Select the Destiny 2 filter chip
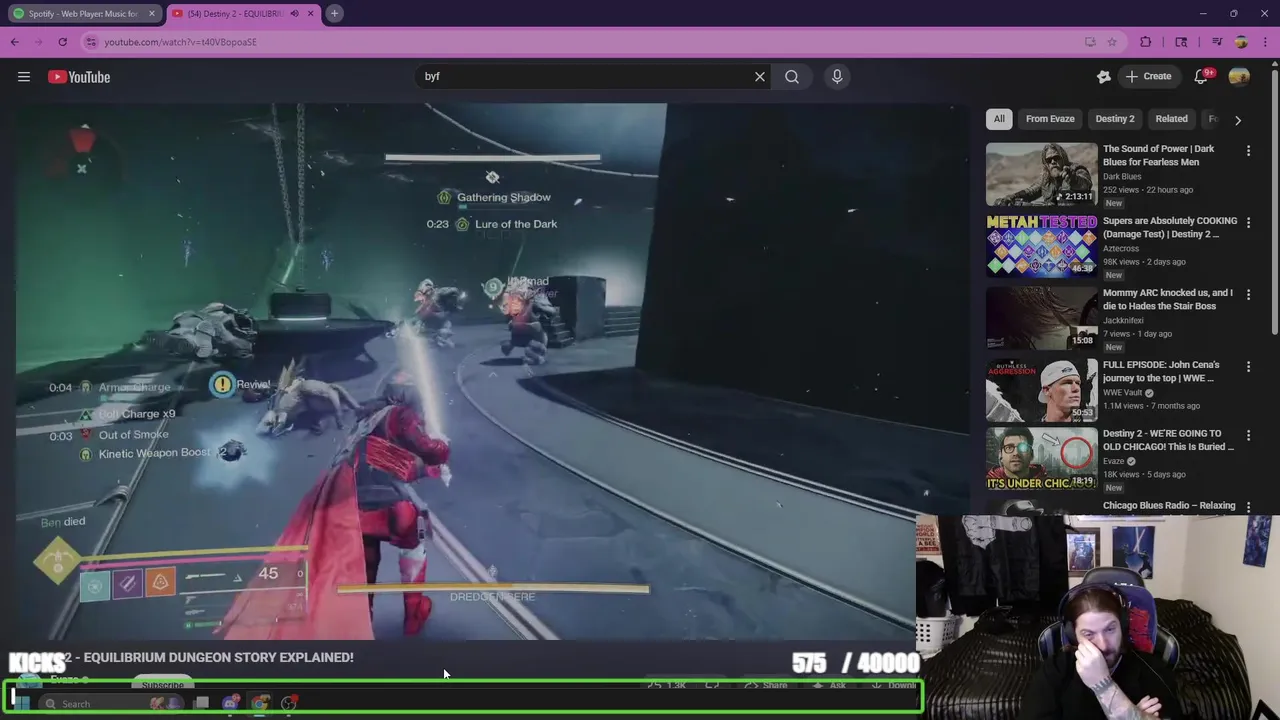 1115,119
